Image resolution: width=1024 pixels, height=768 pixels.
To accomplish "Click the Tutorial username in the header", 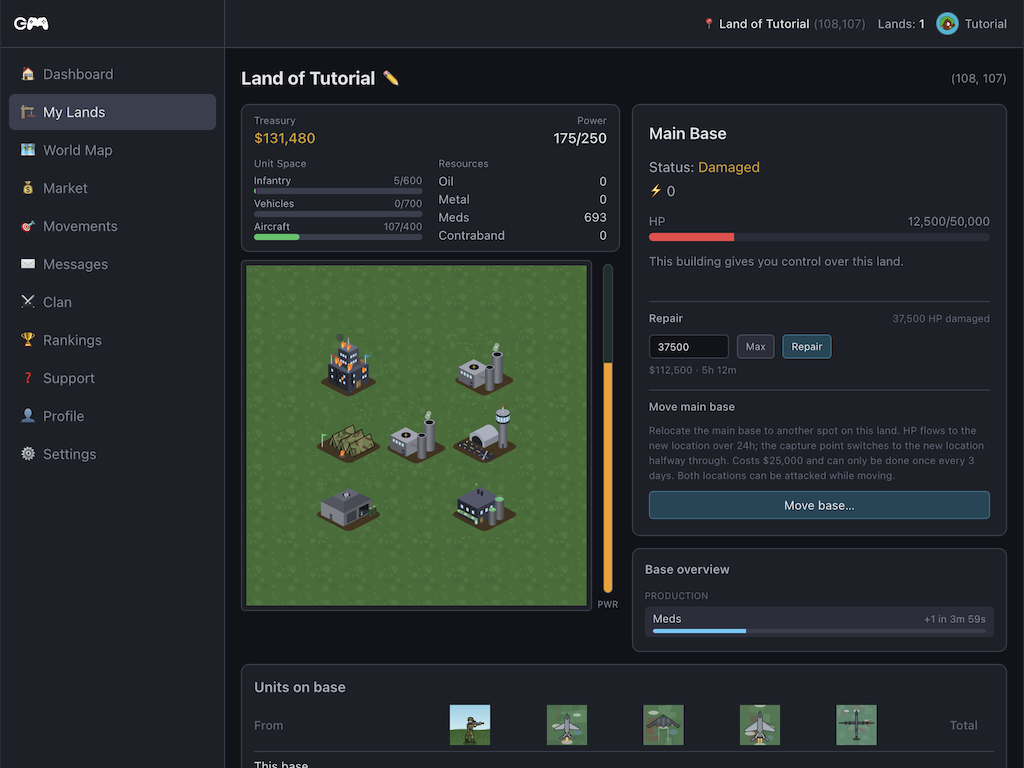I will (x=985, y=24).
